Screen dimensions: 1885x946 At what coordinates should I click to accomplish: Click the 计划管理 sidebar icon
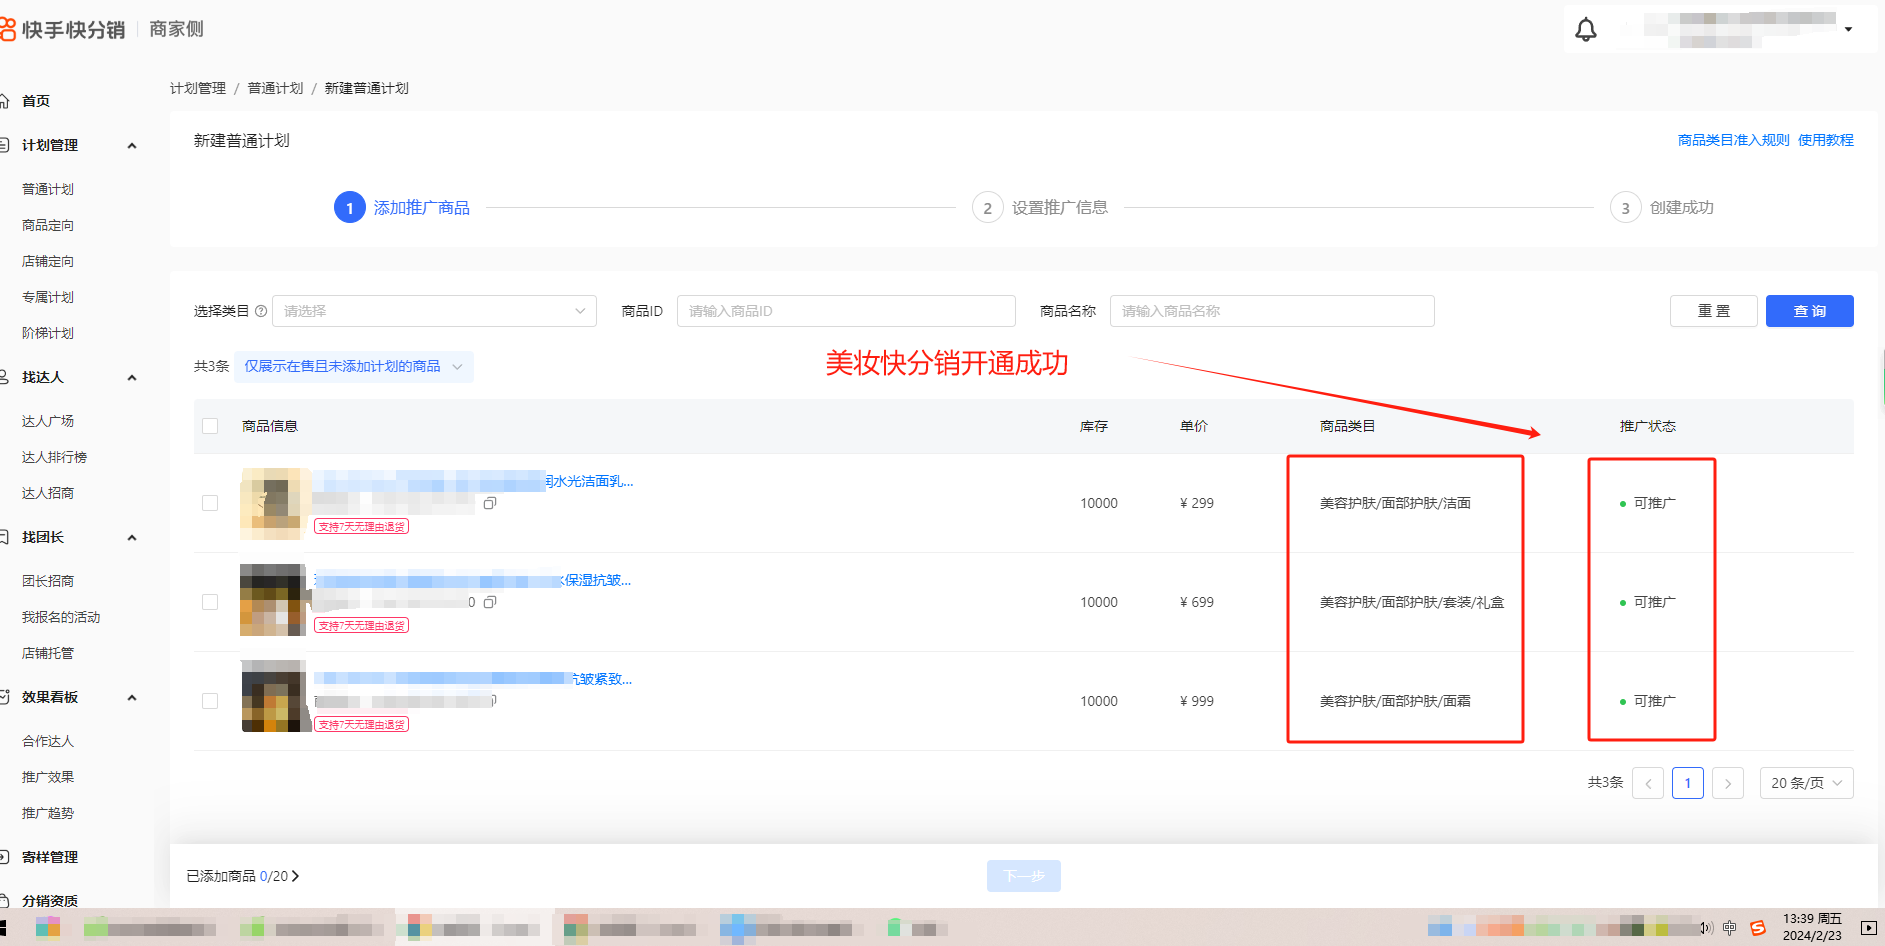[x=4, y=145]
